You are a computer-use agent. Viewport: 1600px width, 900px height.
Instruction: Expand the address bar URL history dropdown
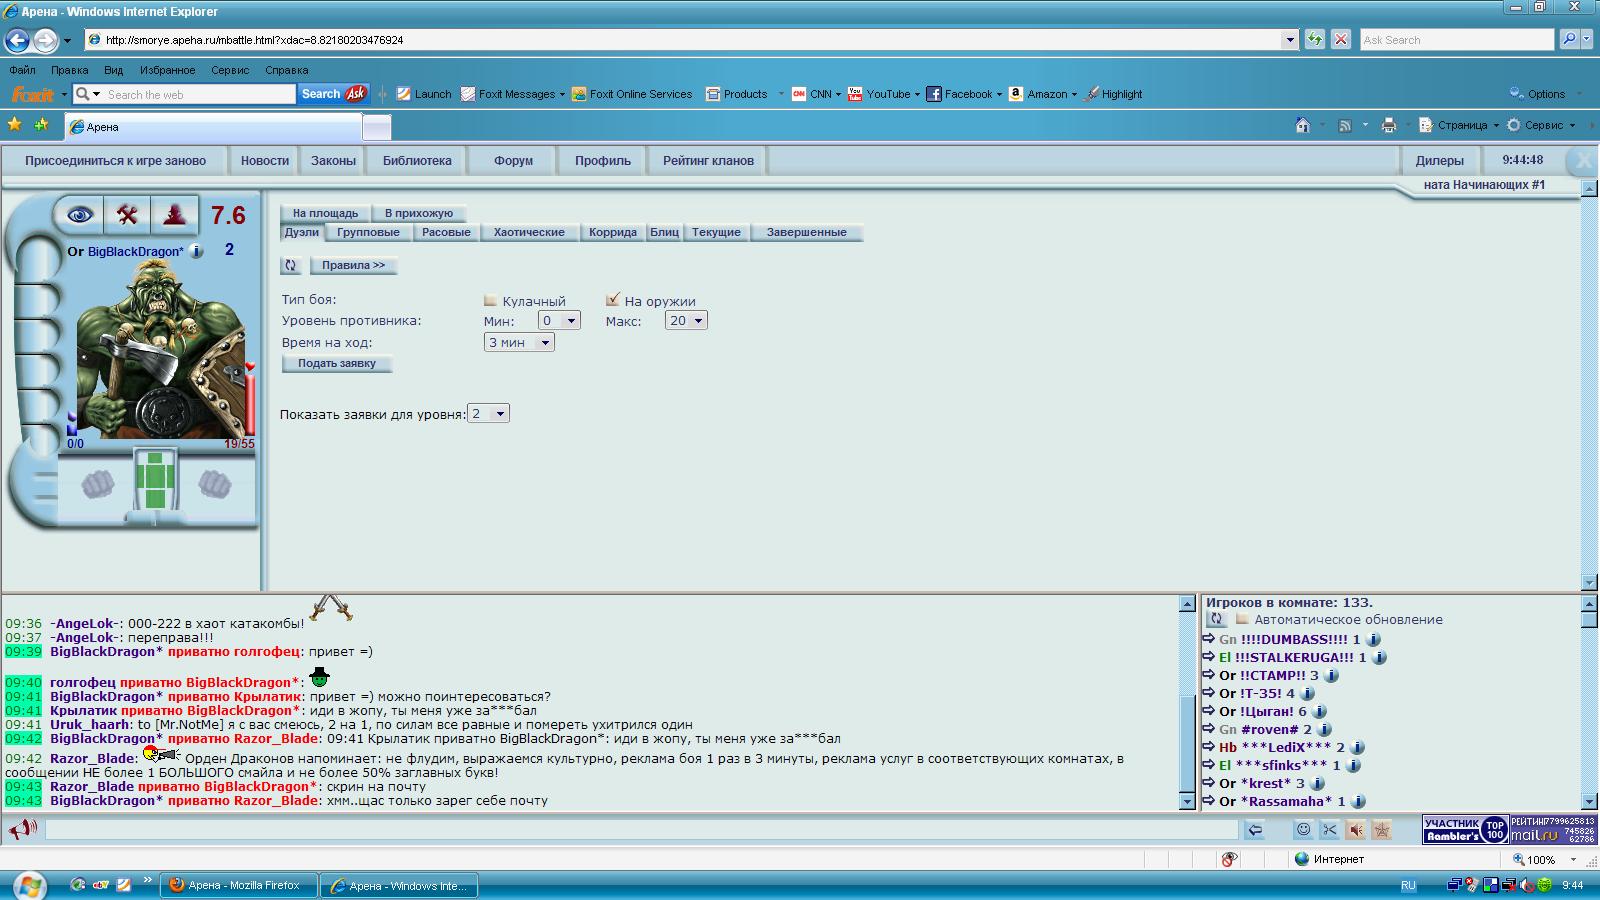click(1289, 40)
